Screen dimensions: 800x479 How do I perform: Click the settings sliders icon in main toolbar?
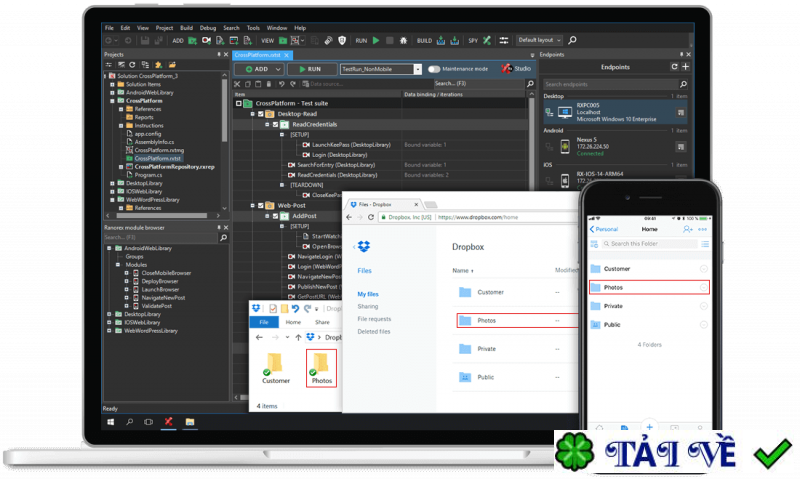coord(504,40)
